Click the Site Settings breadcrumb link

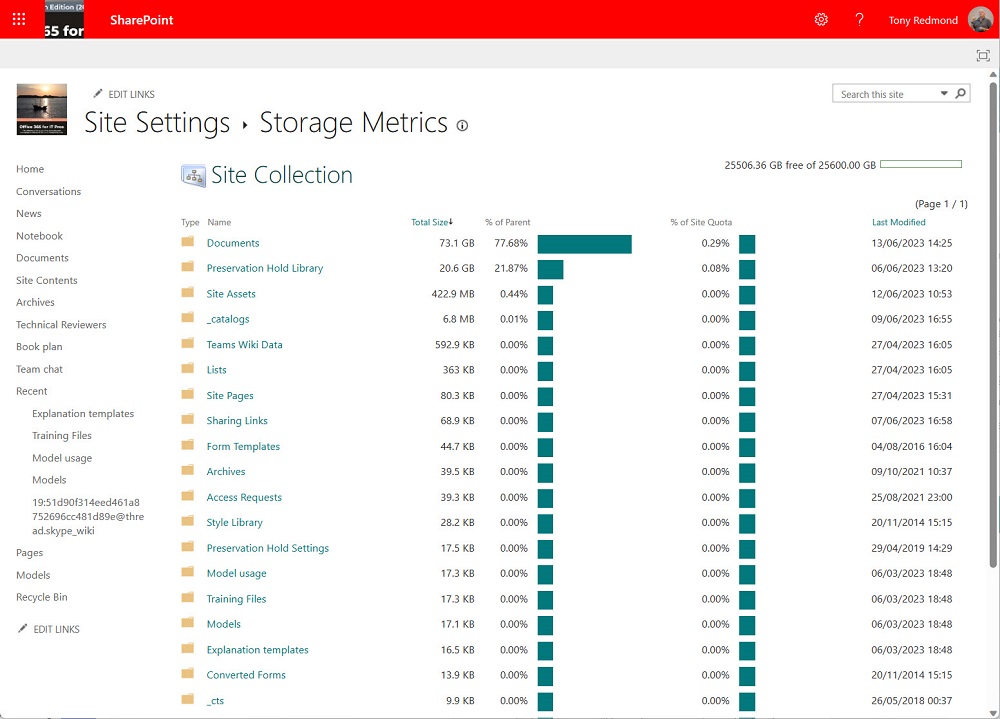pos(157,123)
